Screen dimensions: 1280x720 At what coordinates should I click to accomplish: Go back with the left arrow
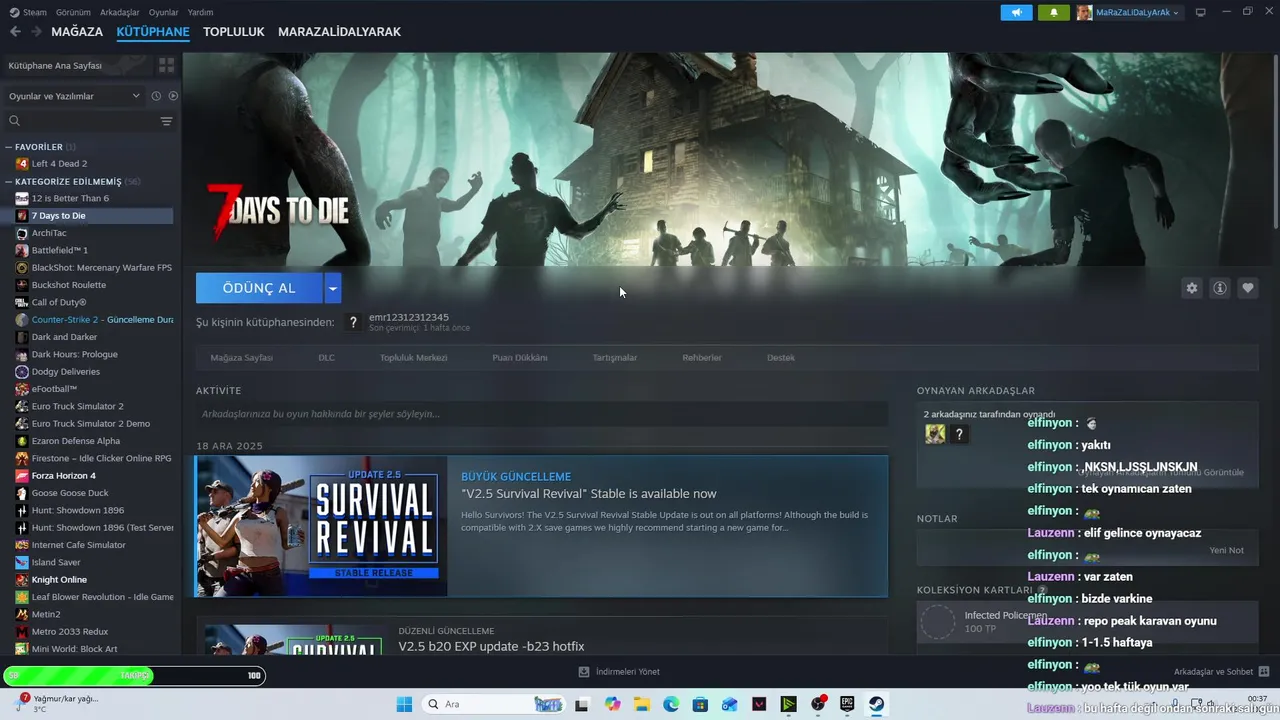[x=15, y=32]
